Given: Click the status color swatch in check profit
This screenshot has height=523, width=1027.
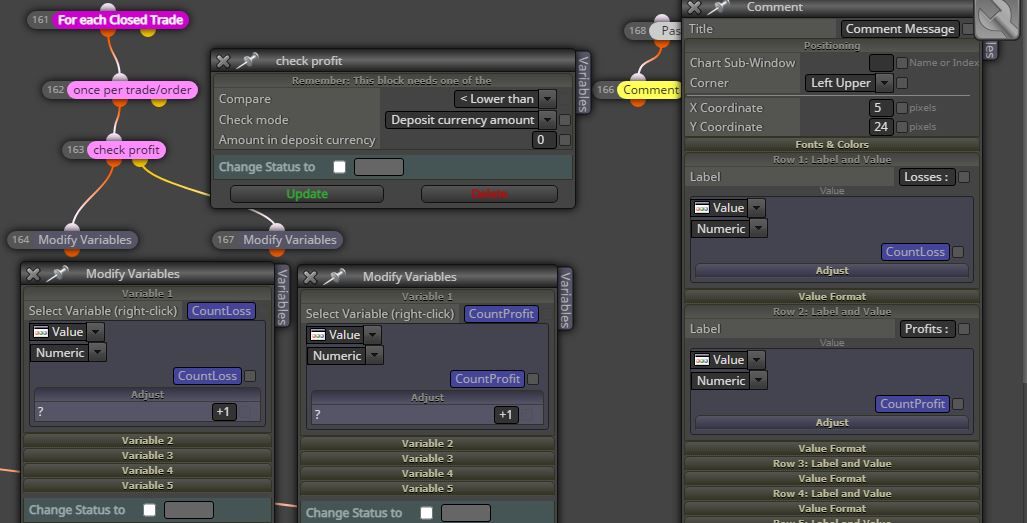Looking at the screenshot, I should (x=379, y=167).
